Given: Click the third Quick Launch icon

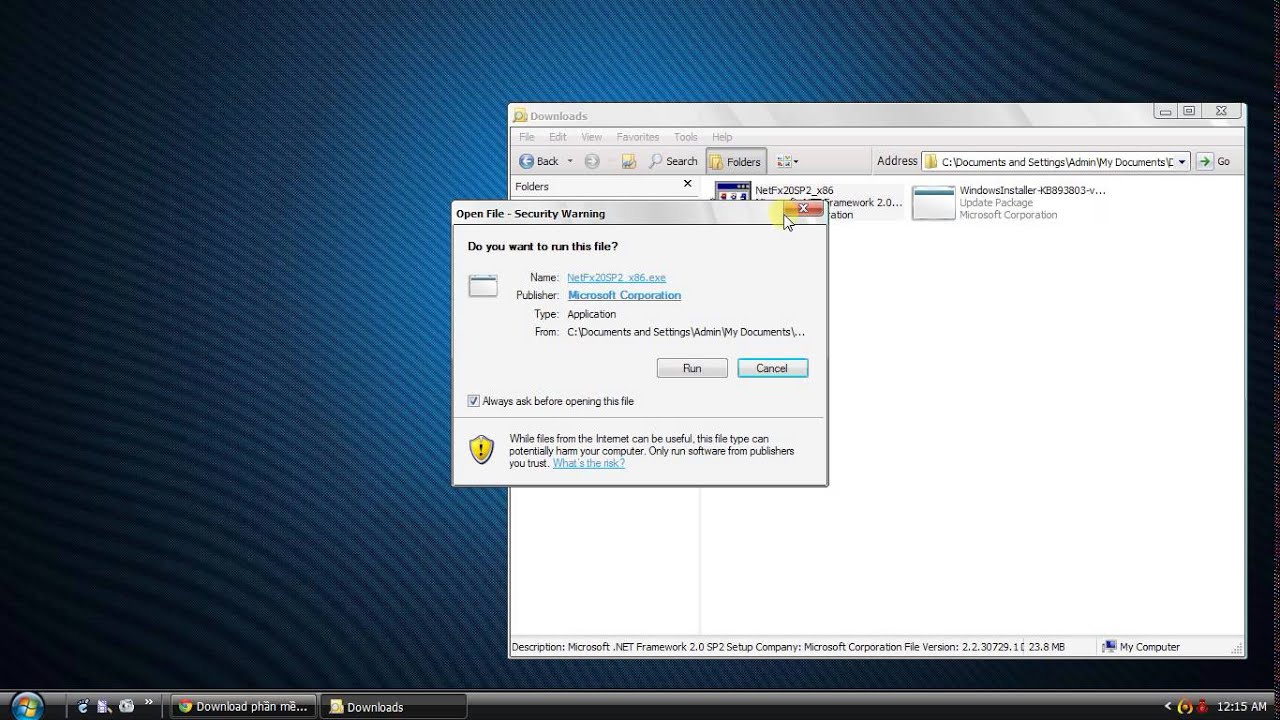Looking at the screenshot, I should pyautogui.click(x=126, y=706).
